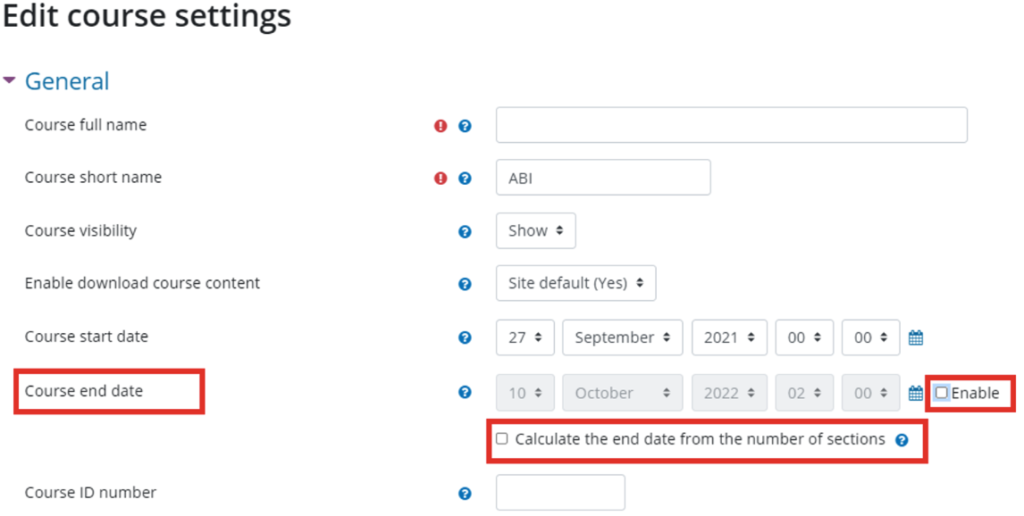Open help for Course full name
Image resolution: width=1024 pixels, height=516 pixels.
(x=464, y=126)
